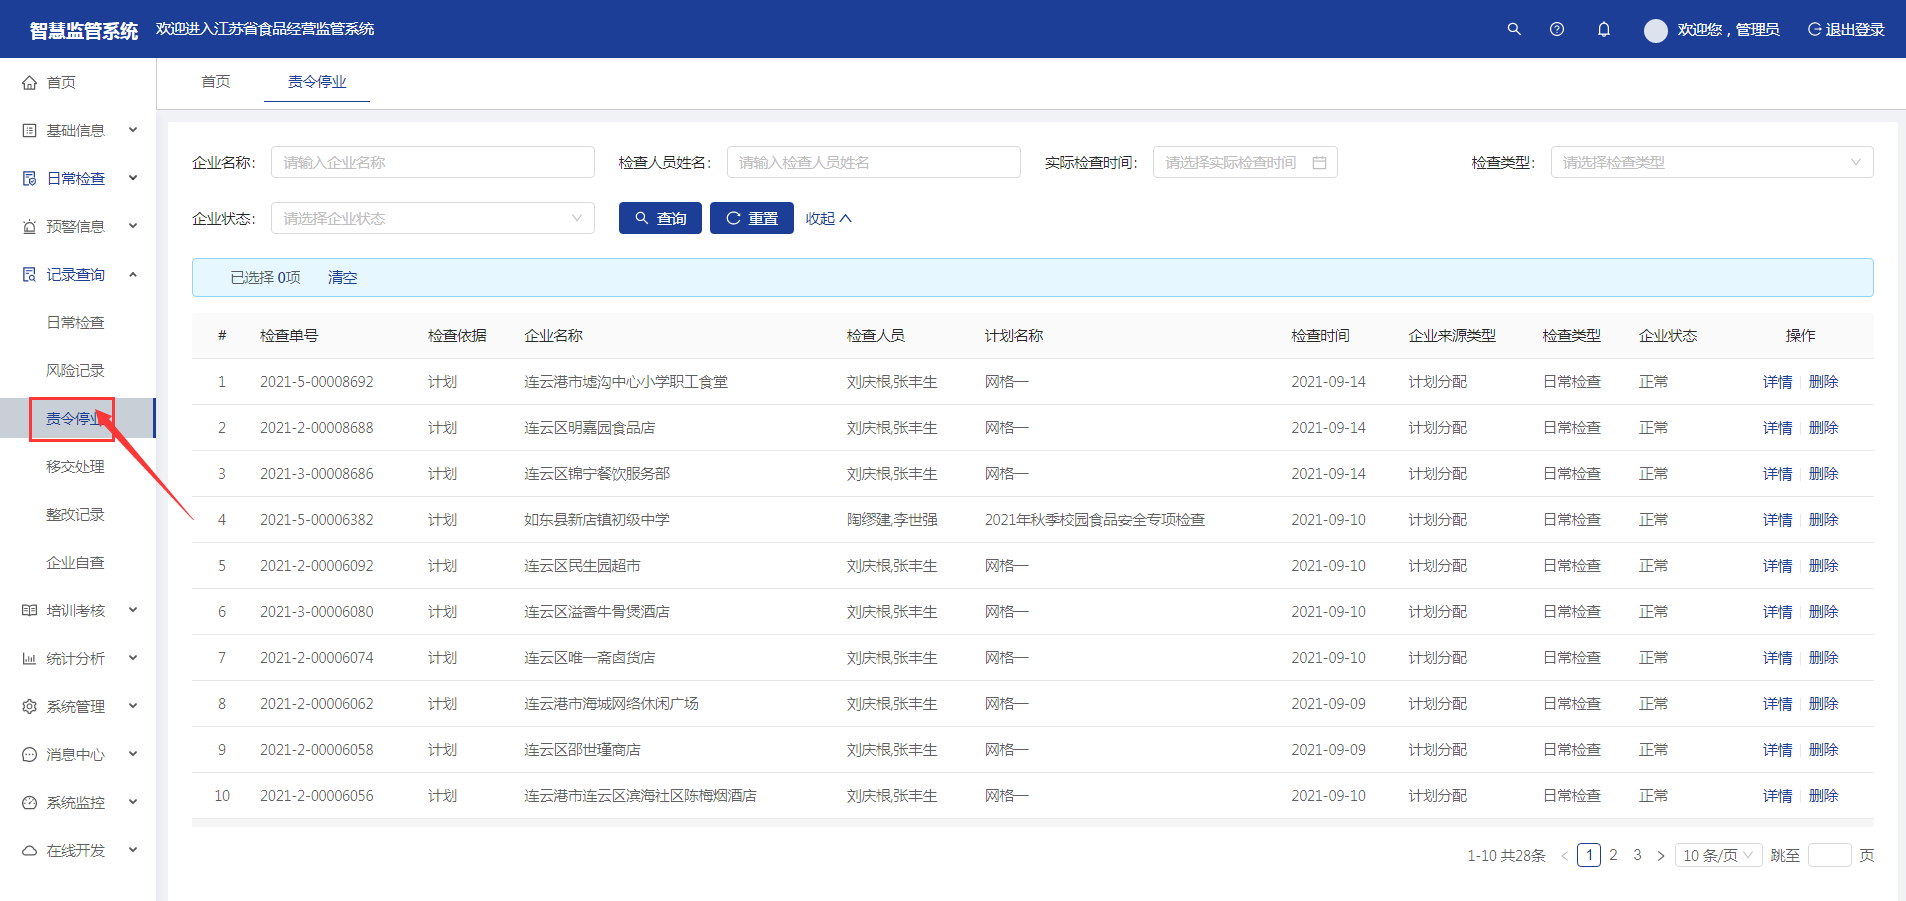
Task: Open the 企业状态 dropdown
Action: pos(432,219)
